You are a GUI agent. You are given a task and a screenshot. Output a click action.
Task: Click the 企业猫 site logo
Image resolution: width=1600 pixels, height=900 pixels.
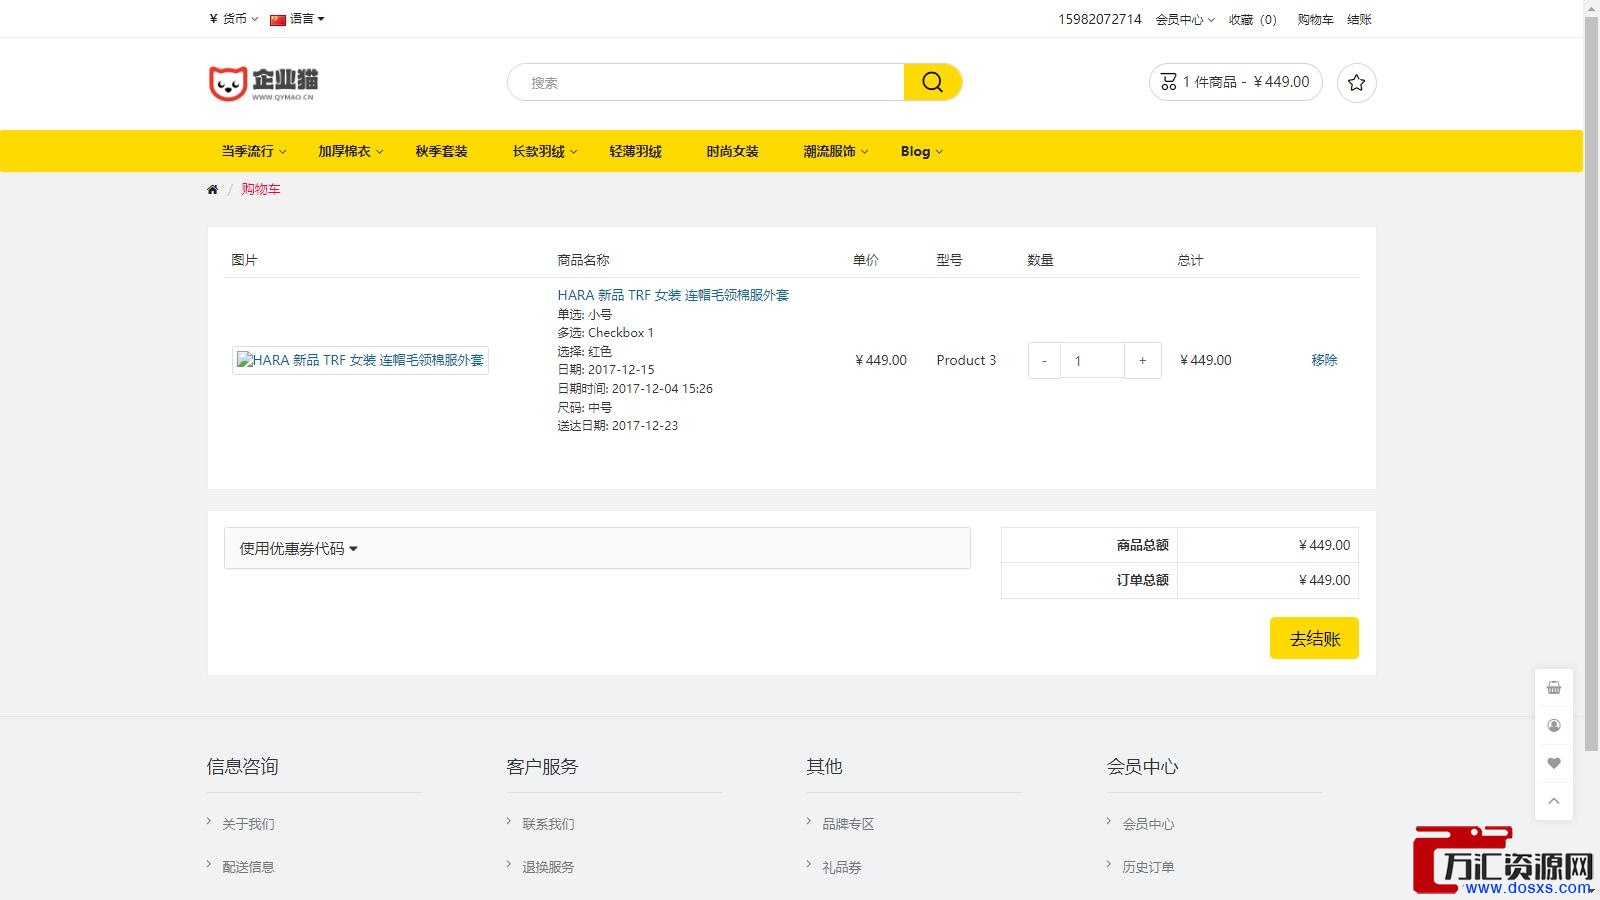pos(263,83)
